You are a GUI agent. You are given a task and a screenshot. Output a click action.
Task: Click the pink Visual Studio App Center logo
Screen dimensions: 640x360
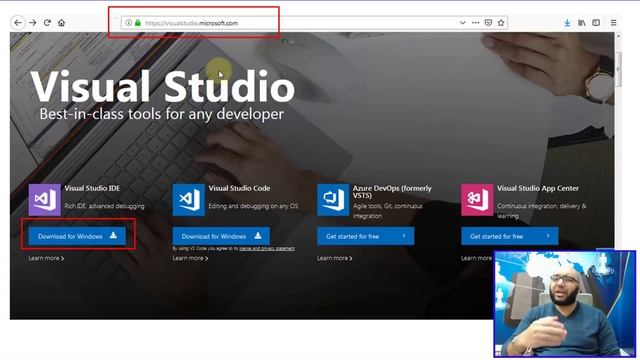[477, 200]
